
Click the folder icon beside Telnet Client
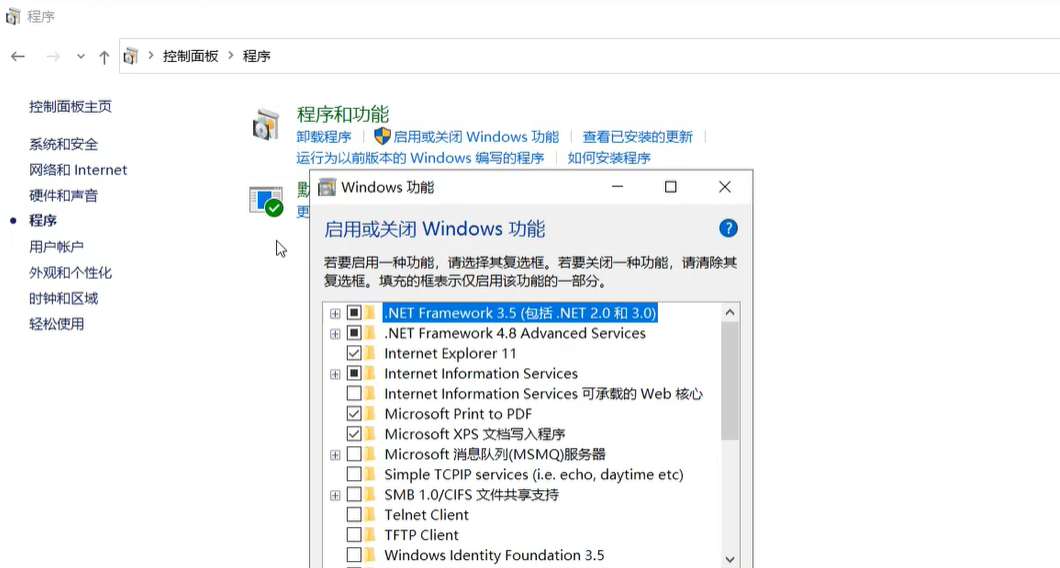pos(370,515)
